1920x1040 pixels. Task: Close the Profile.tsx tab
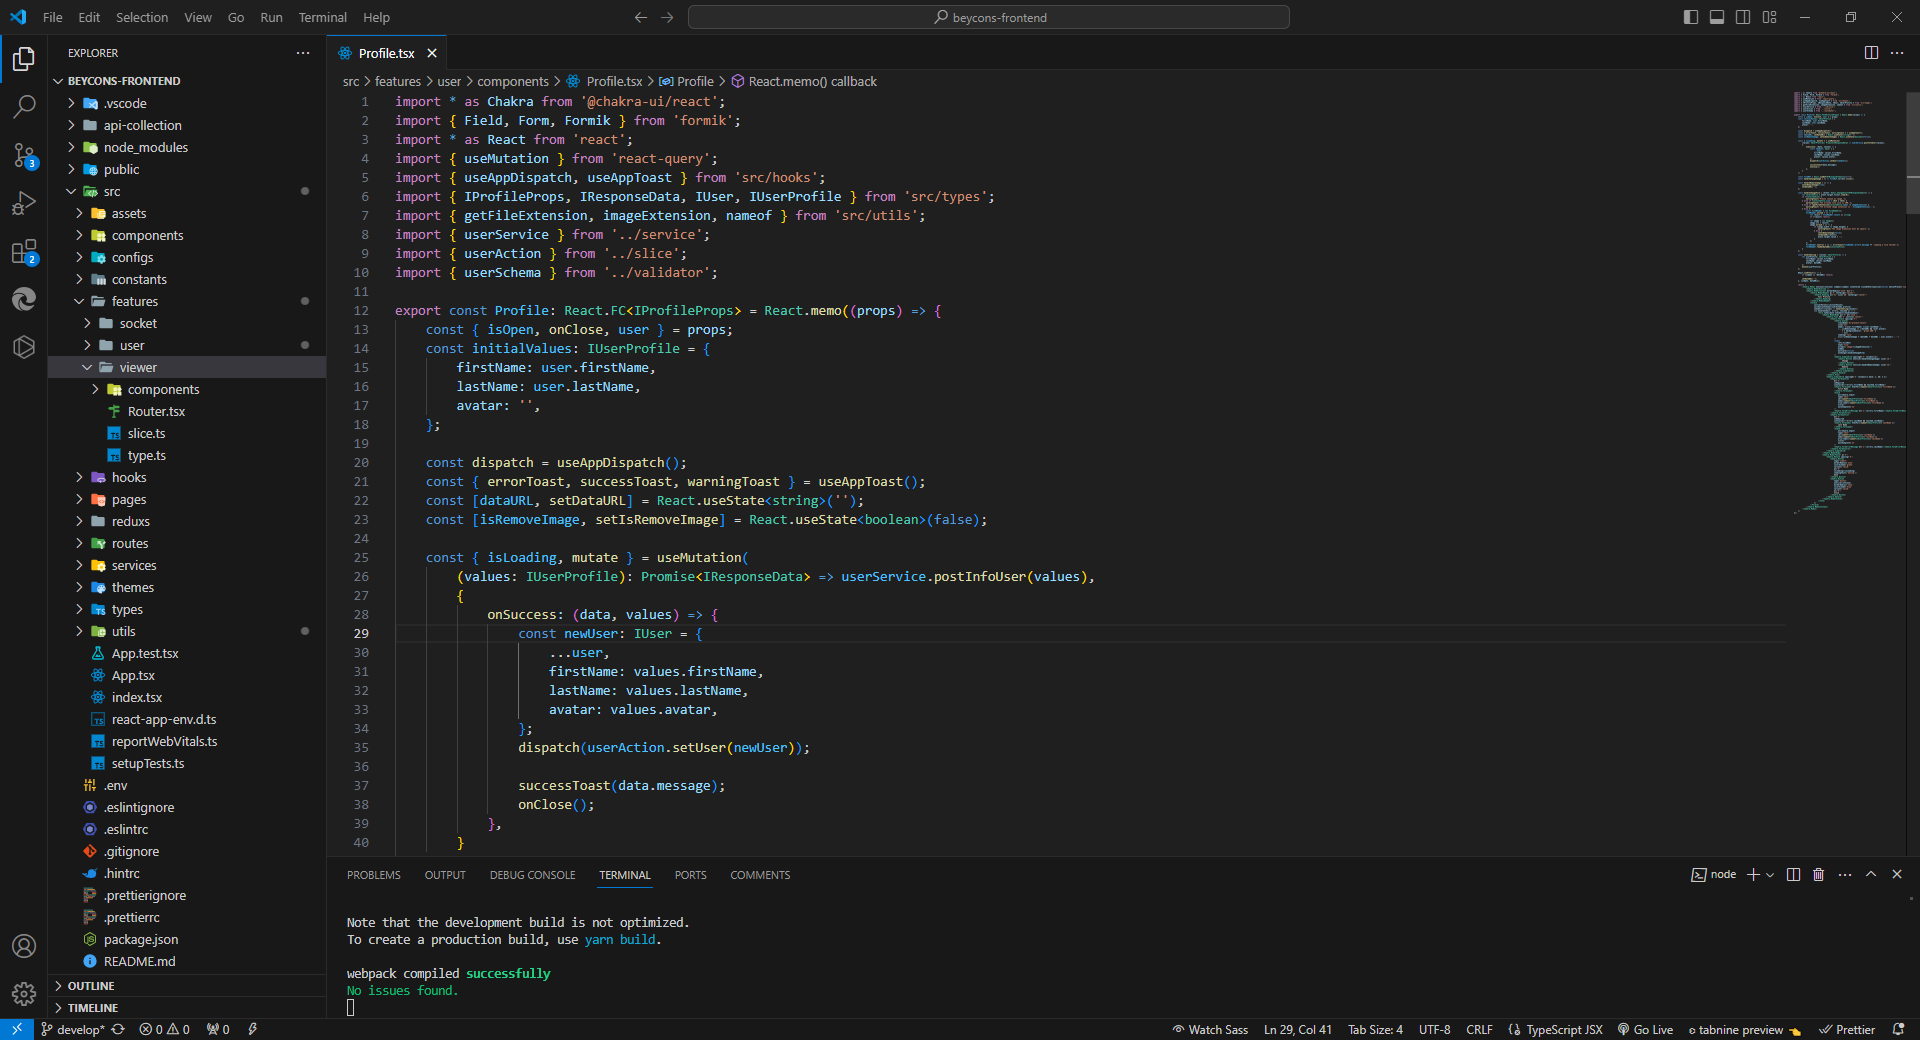coord(432,53)
